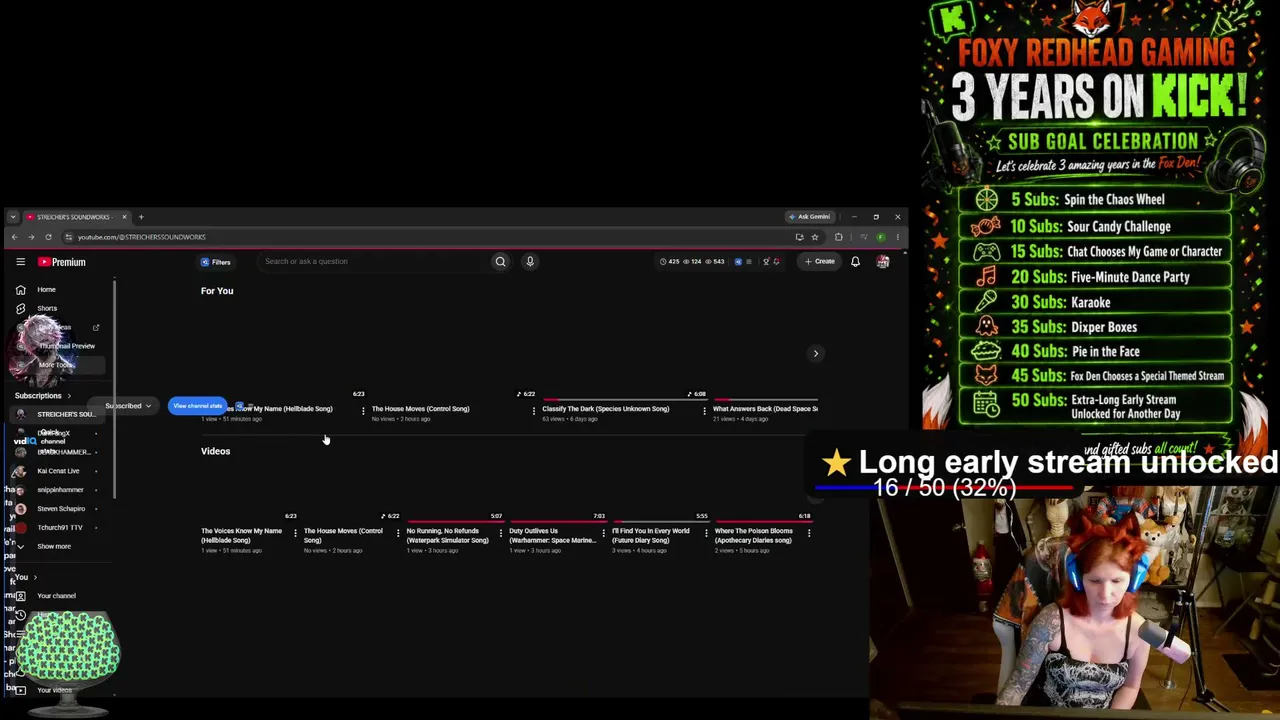
Task: Open Kai Cenat Live subscription
Action: click(58, 471)
